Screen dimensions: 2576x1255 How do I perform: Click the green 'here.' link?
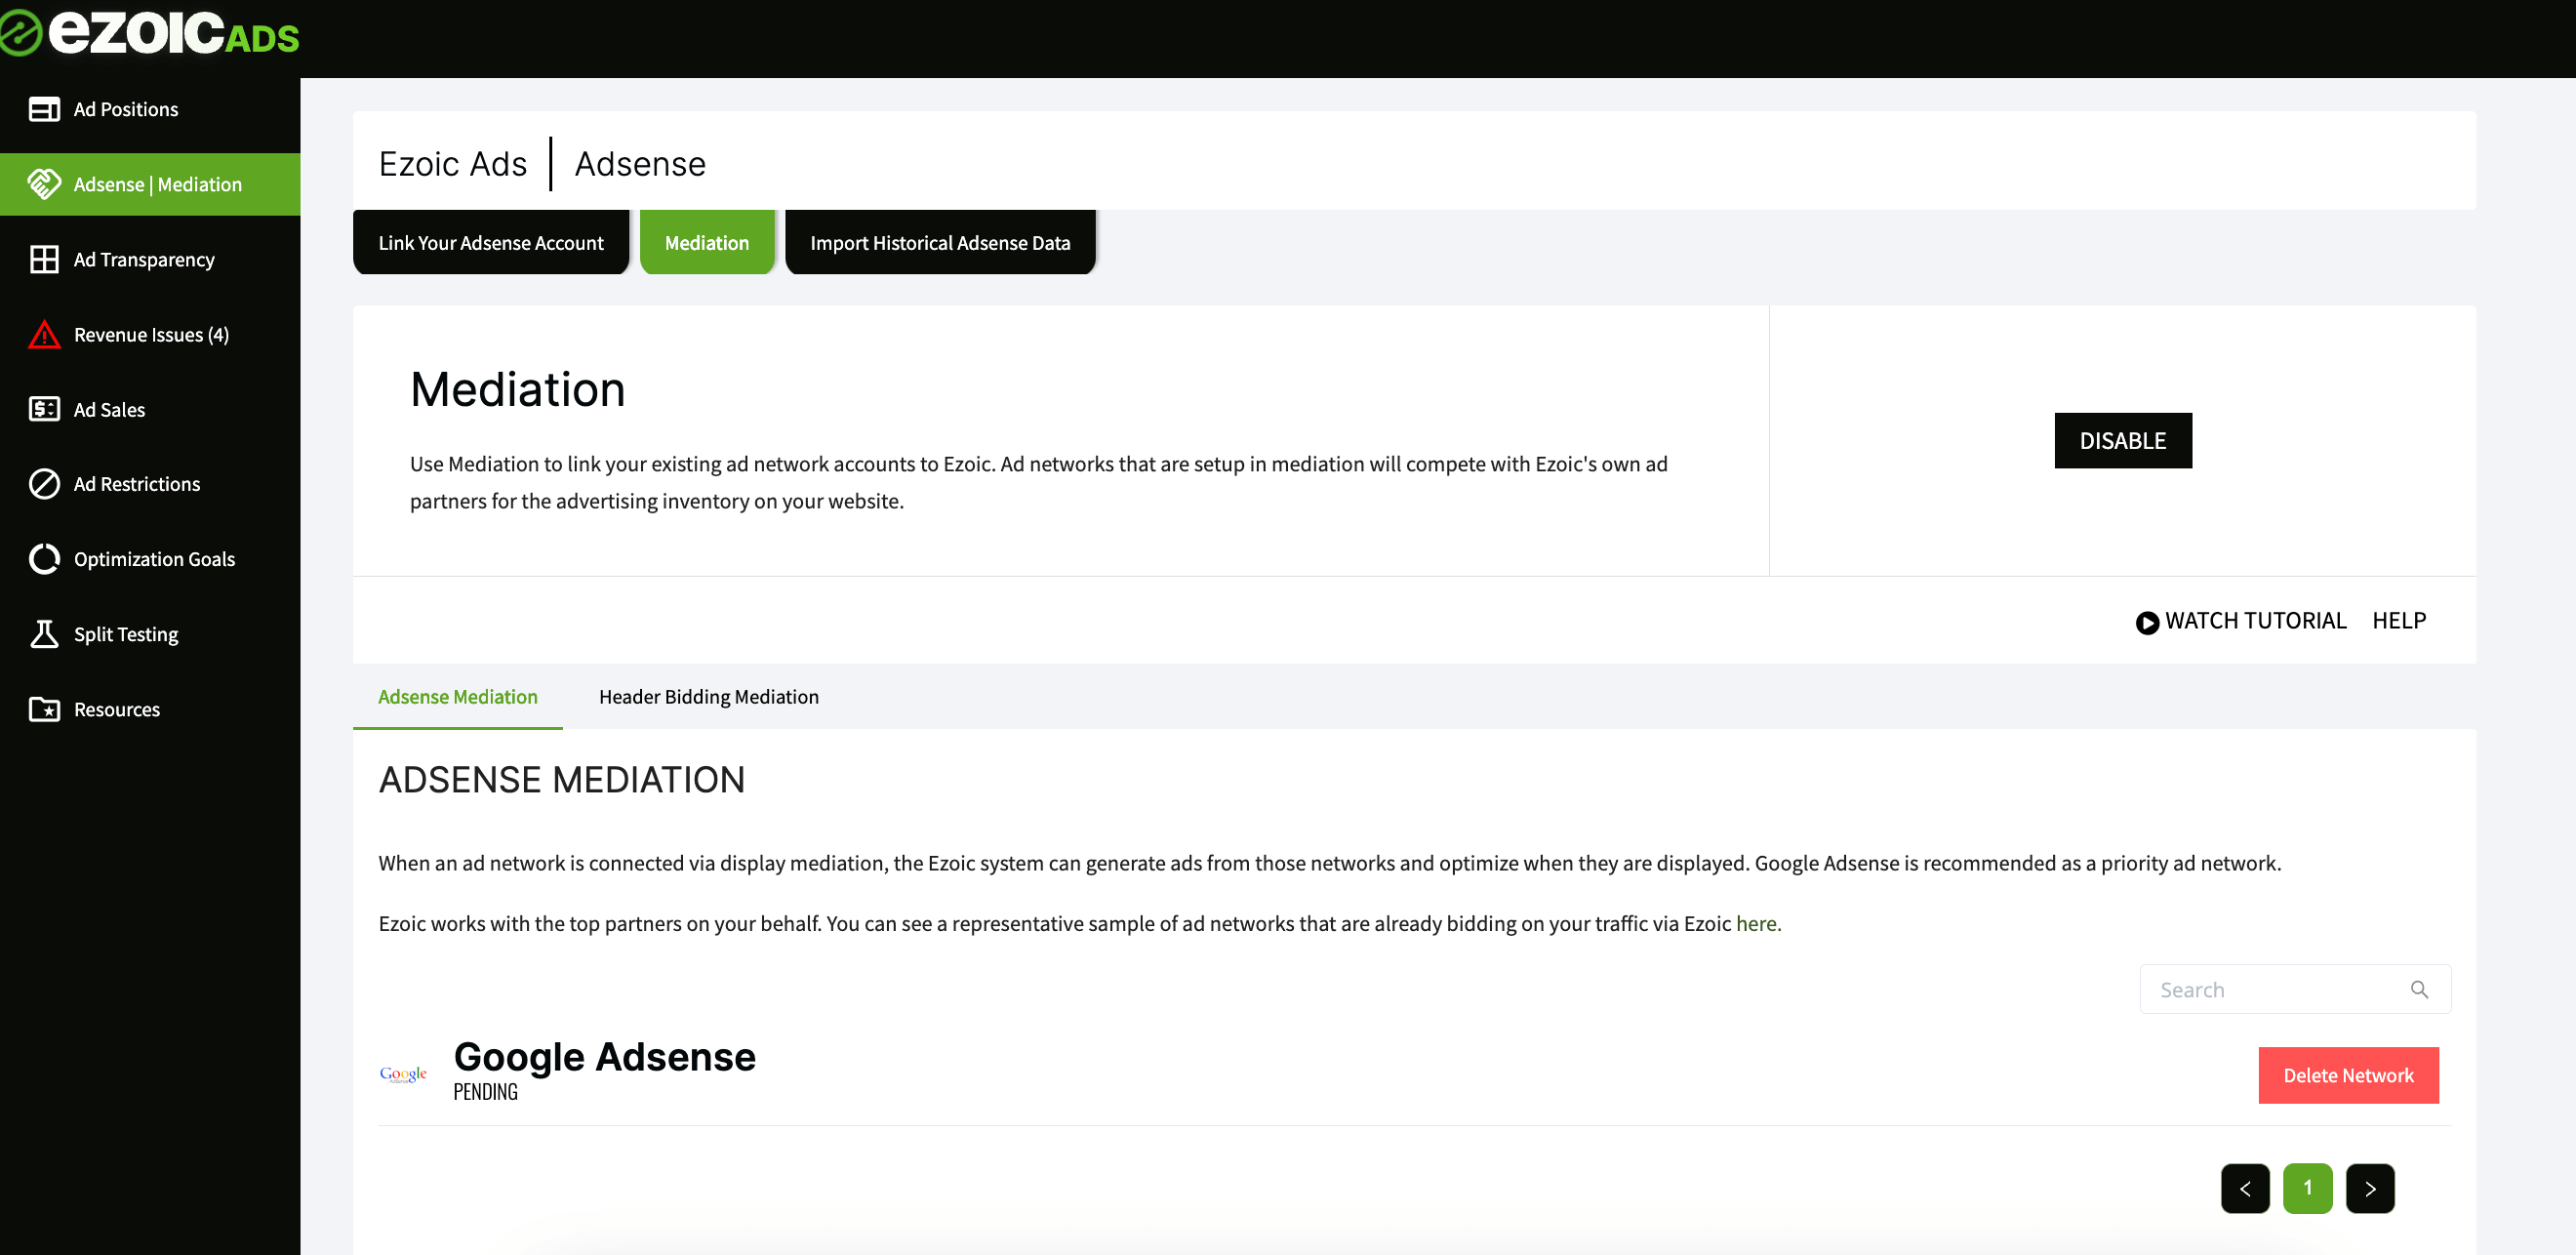coord(1757,923)
